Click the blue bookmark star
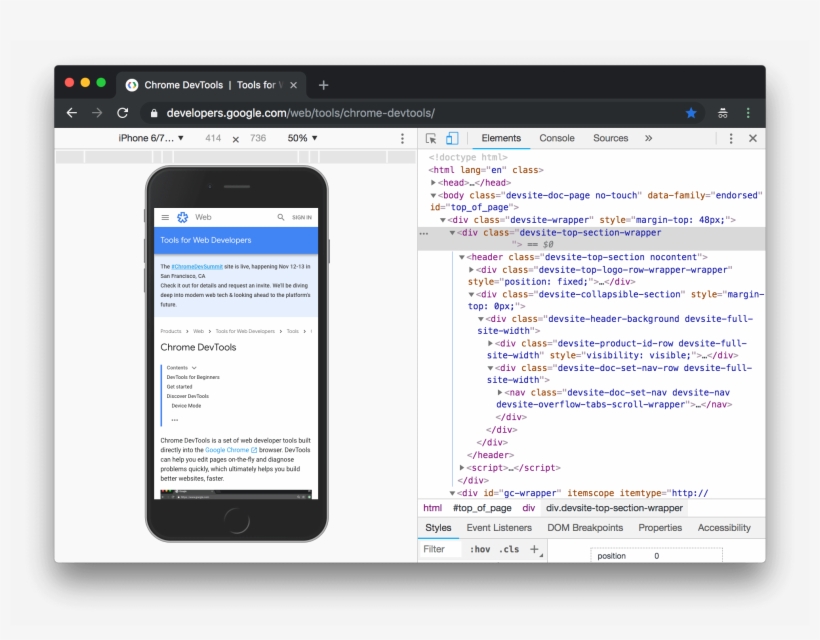820x640 pixels. 691,113
